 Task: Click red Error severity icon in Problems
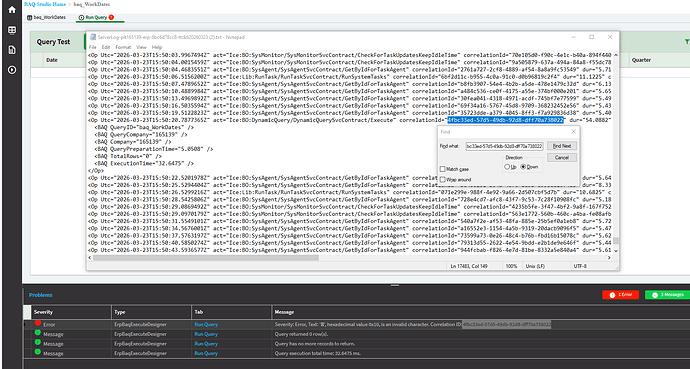(38, 323)
